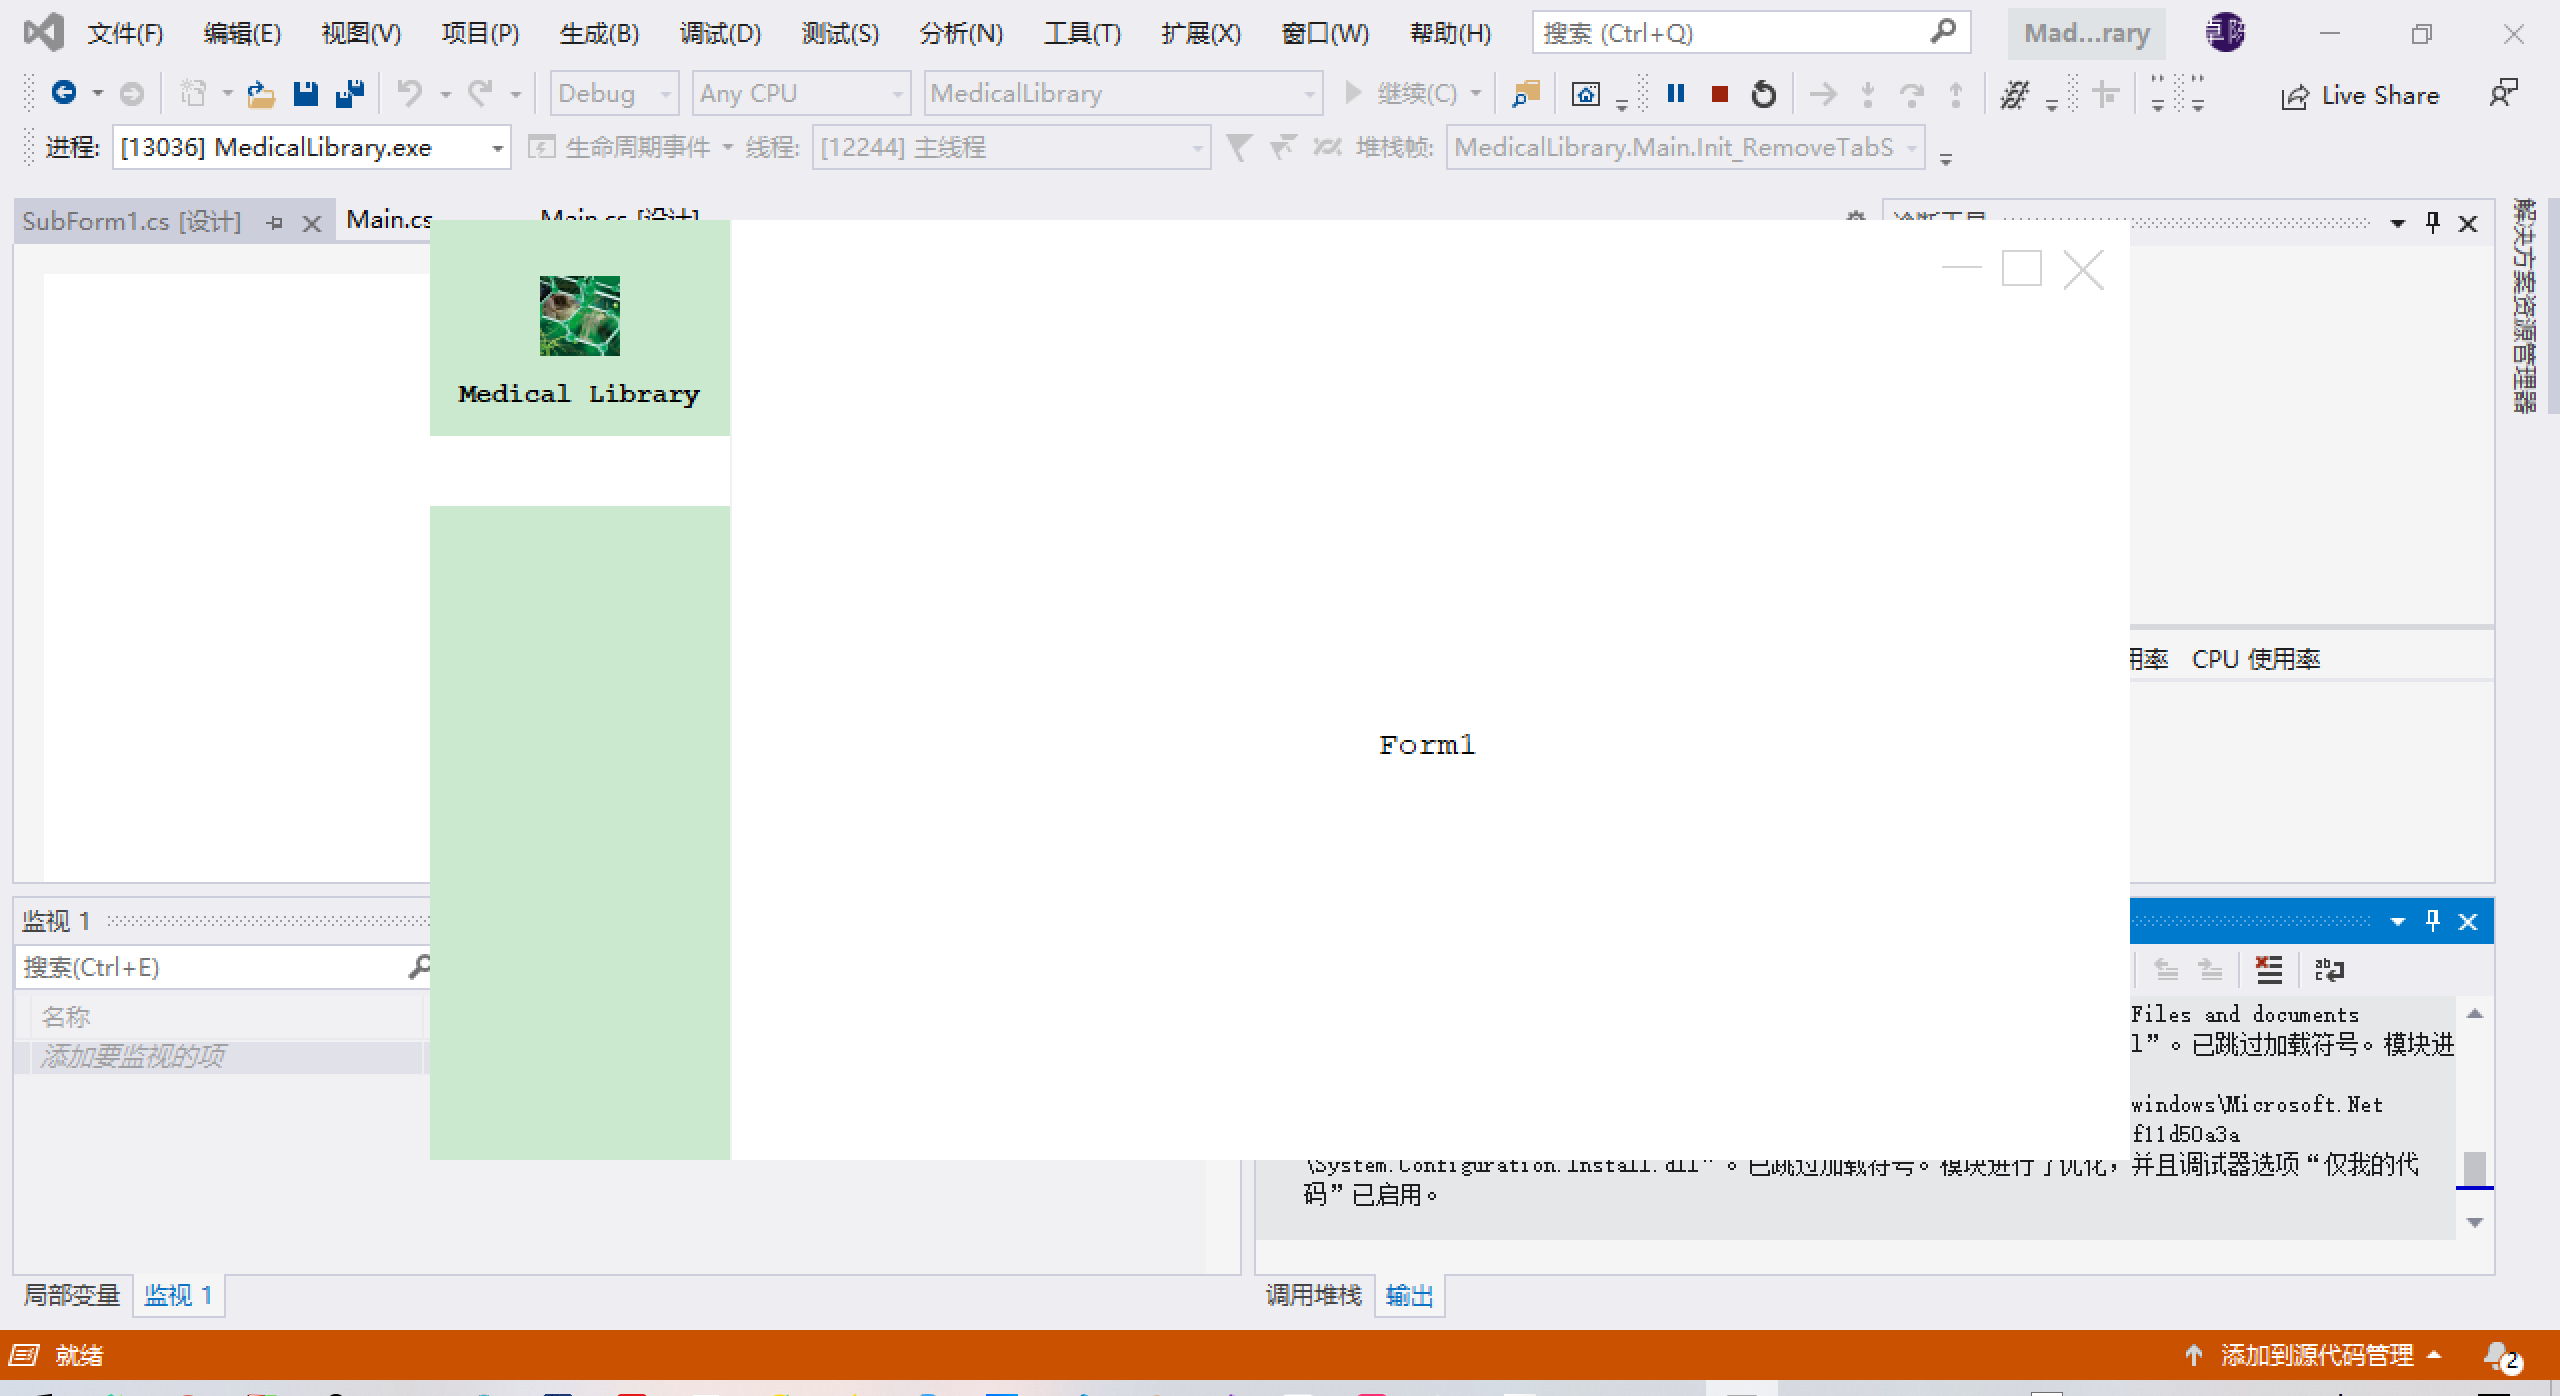Switch to the 调用堆栈 tab
This screenshot has height=1396, width=2560.
click(x=1314, y=1295)
